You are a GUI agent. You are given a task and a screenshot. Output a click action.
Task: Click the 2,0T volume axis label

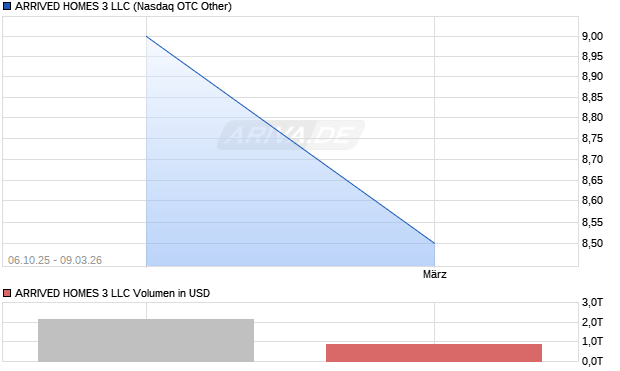(x=592, y=322)
